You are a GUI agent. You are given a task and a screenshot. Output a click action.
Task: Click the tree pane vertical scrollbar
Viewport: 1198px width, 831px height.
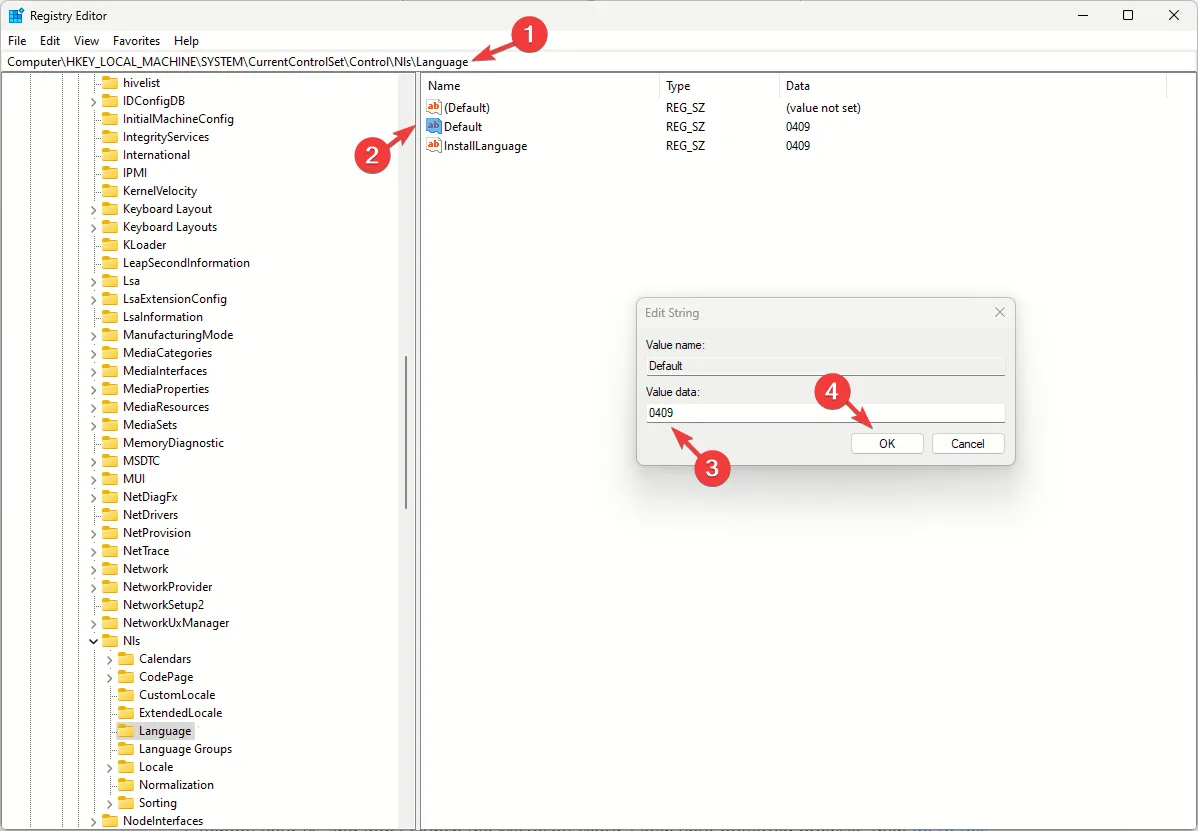tap(406, 433)
